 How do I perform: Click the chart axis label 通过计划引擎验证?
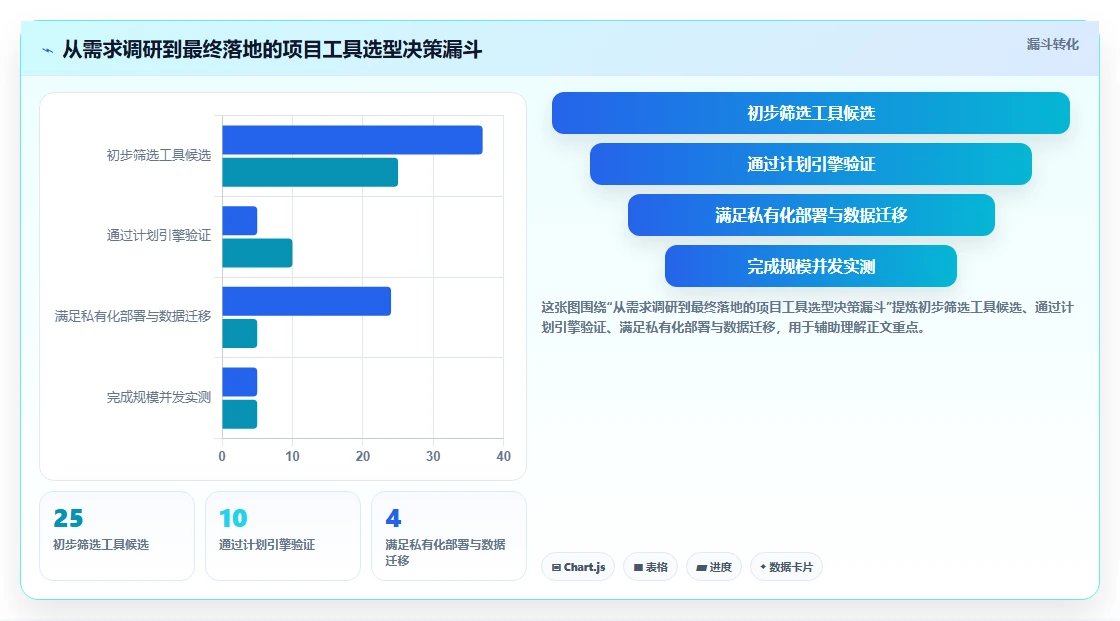pyautogui.click(x=159, y=235)
